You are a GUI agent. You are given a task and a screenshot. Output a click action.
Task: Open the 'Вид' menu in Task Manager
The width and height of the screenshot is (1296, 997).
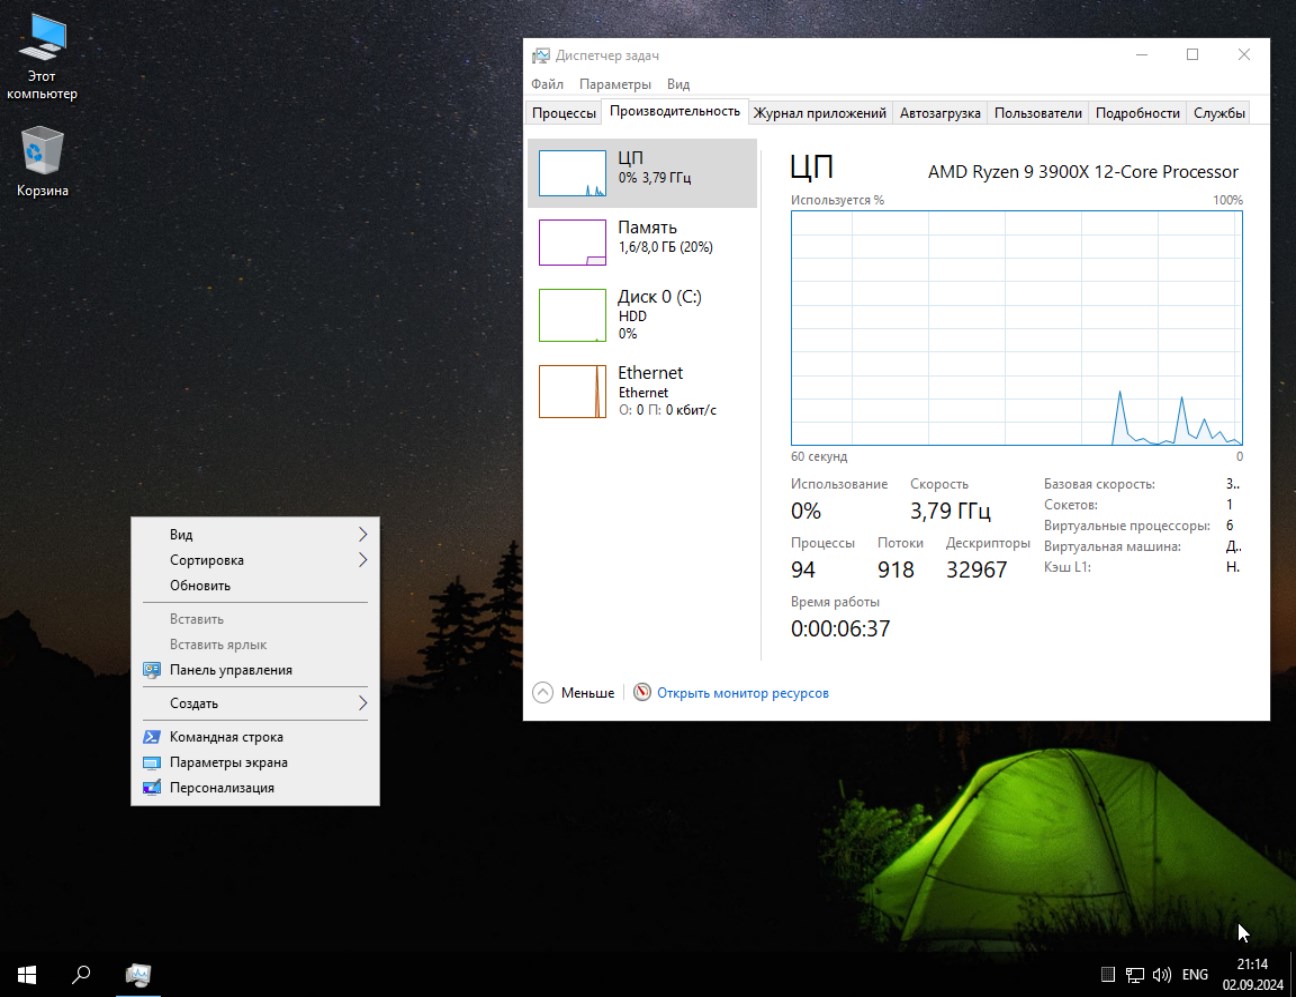678,84
